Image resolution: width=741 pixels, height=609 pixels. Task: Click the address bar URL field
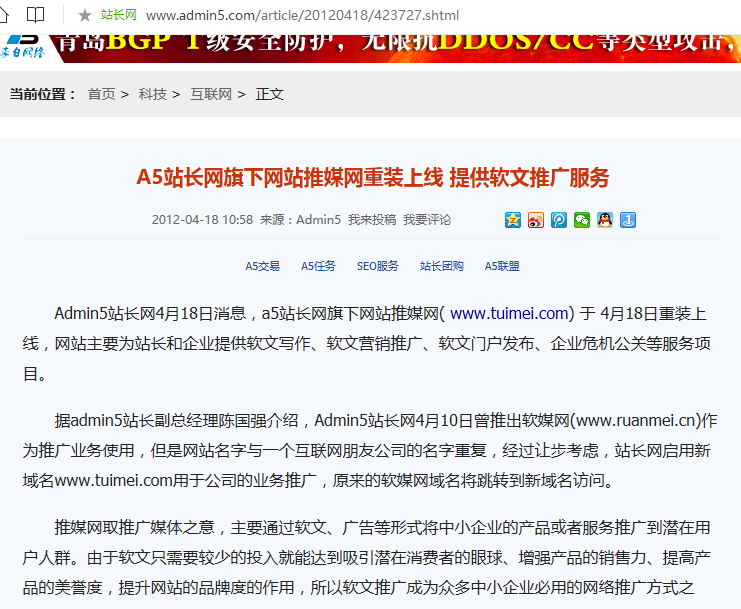302,16
